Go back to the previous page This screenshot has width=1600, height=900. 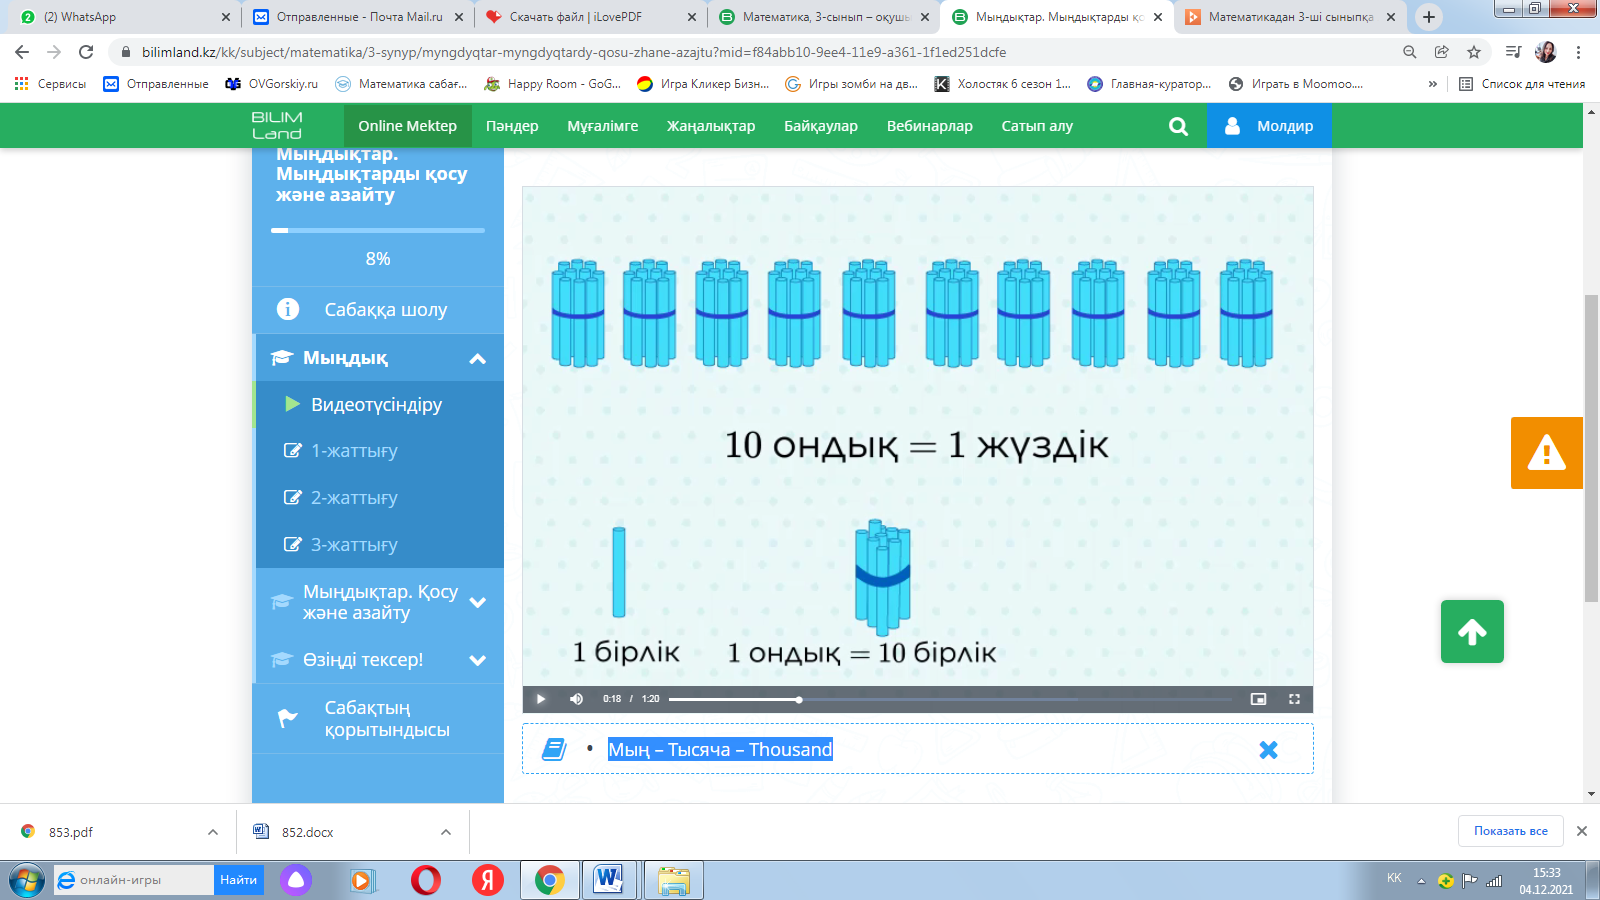click(22, 52)
